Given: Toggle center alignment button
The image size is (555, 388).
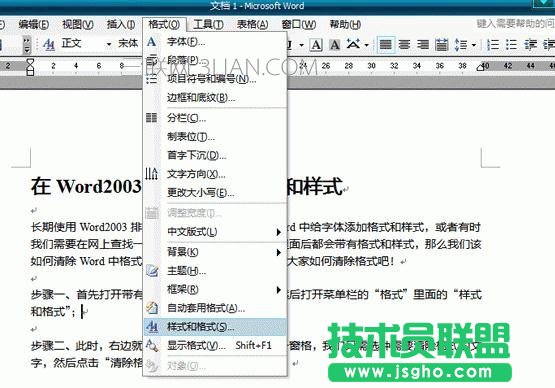Looking at the screenshot, I should click(x=404, y=45).
